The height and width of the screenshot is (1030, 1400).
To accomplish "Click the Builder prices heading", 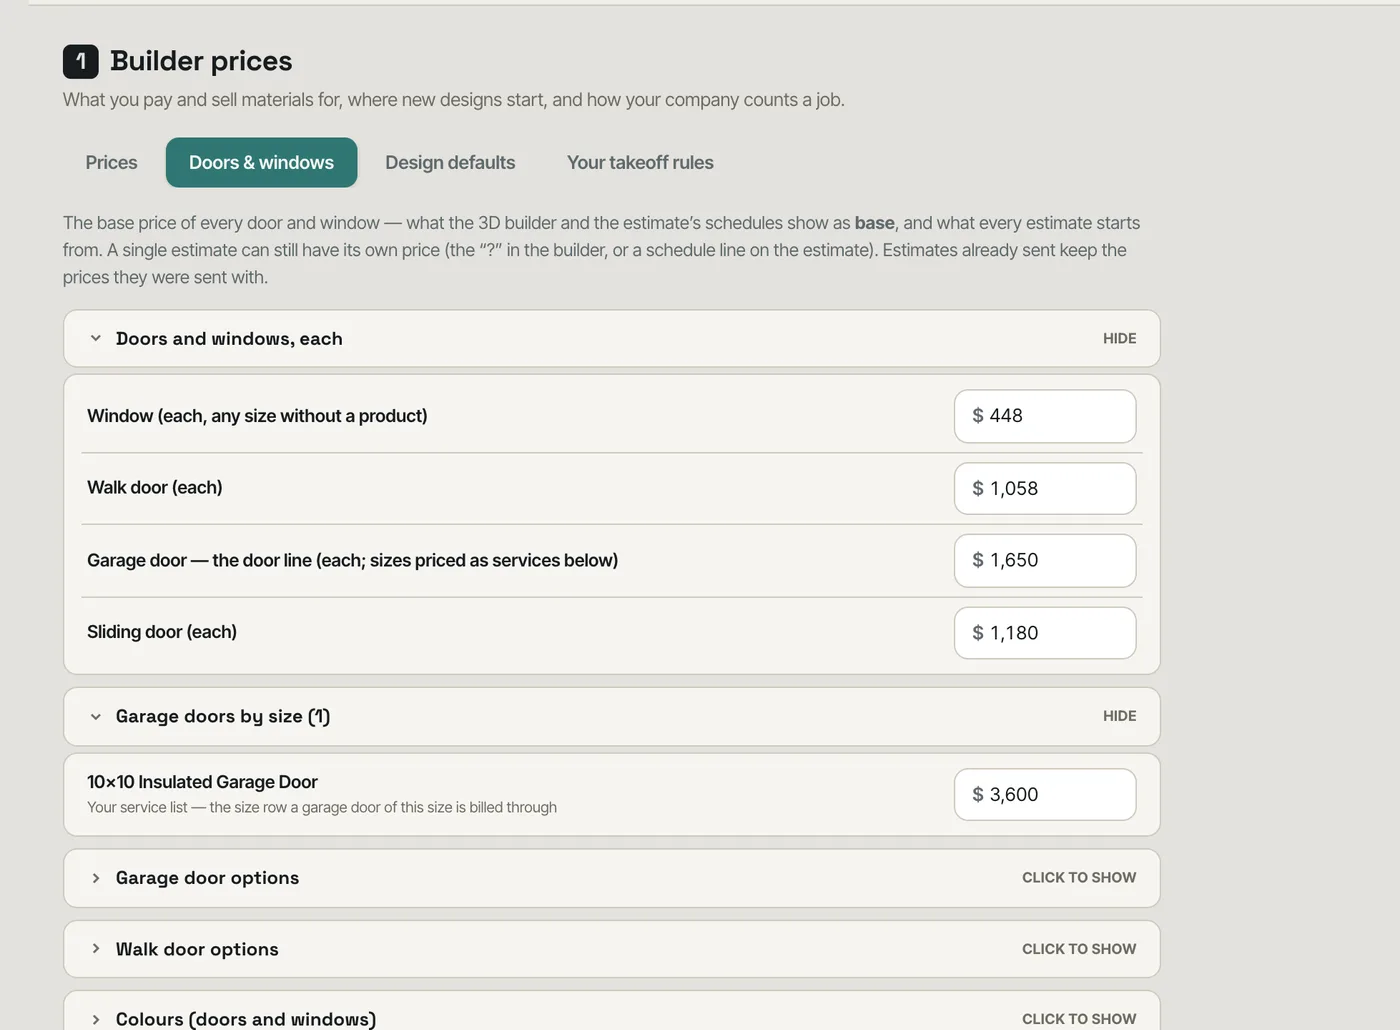I will pos(201,61).
